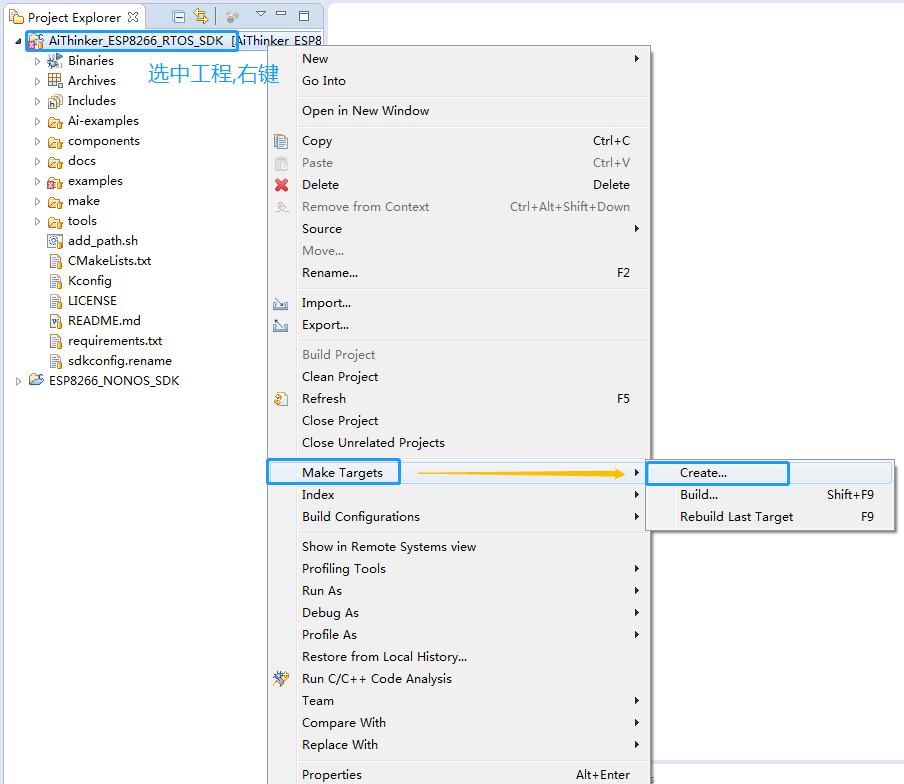Choose Rename... from the context menu
Image resolution: width=904 pixels, height=784 pixels.
459,273
